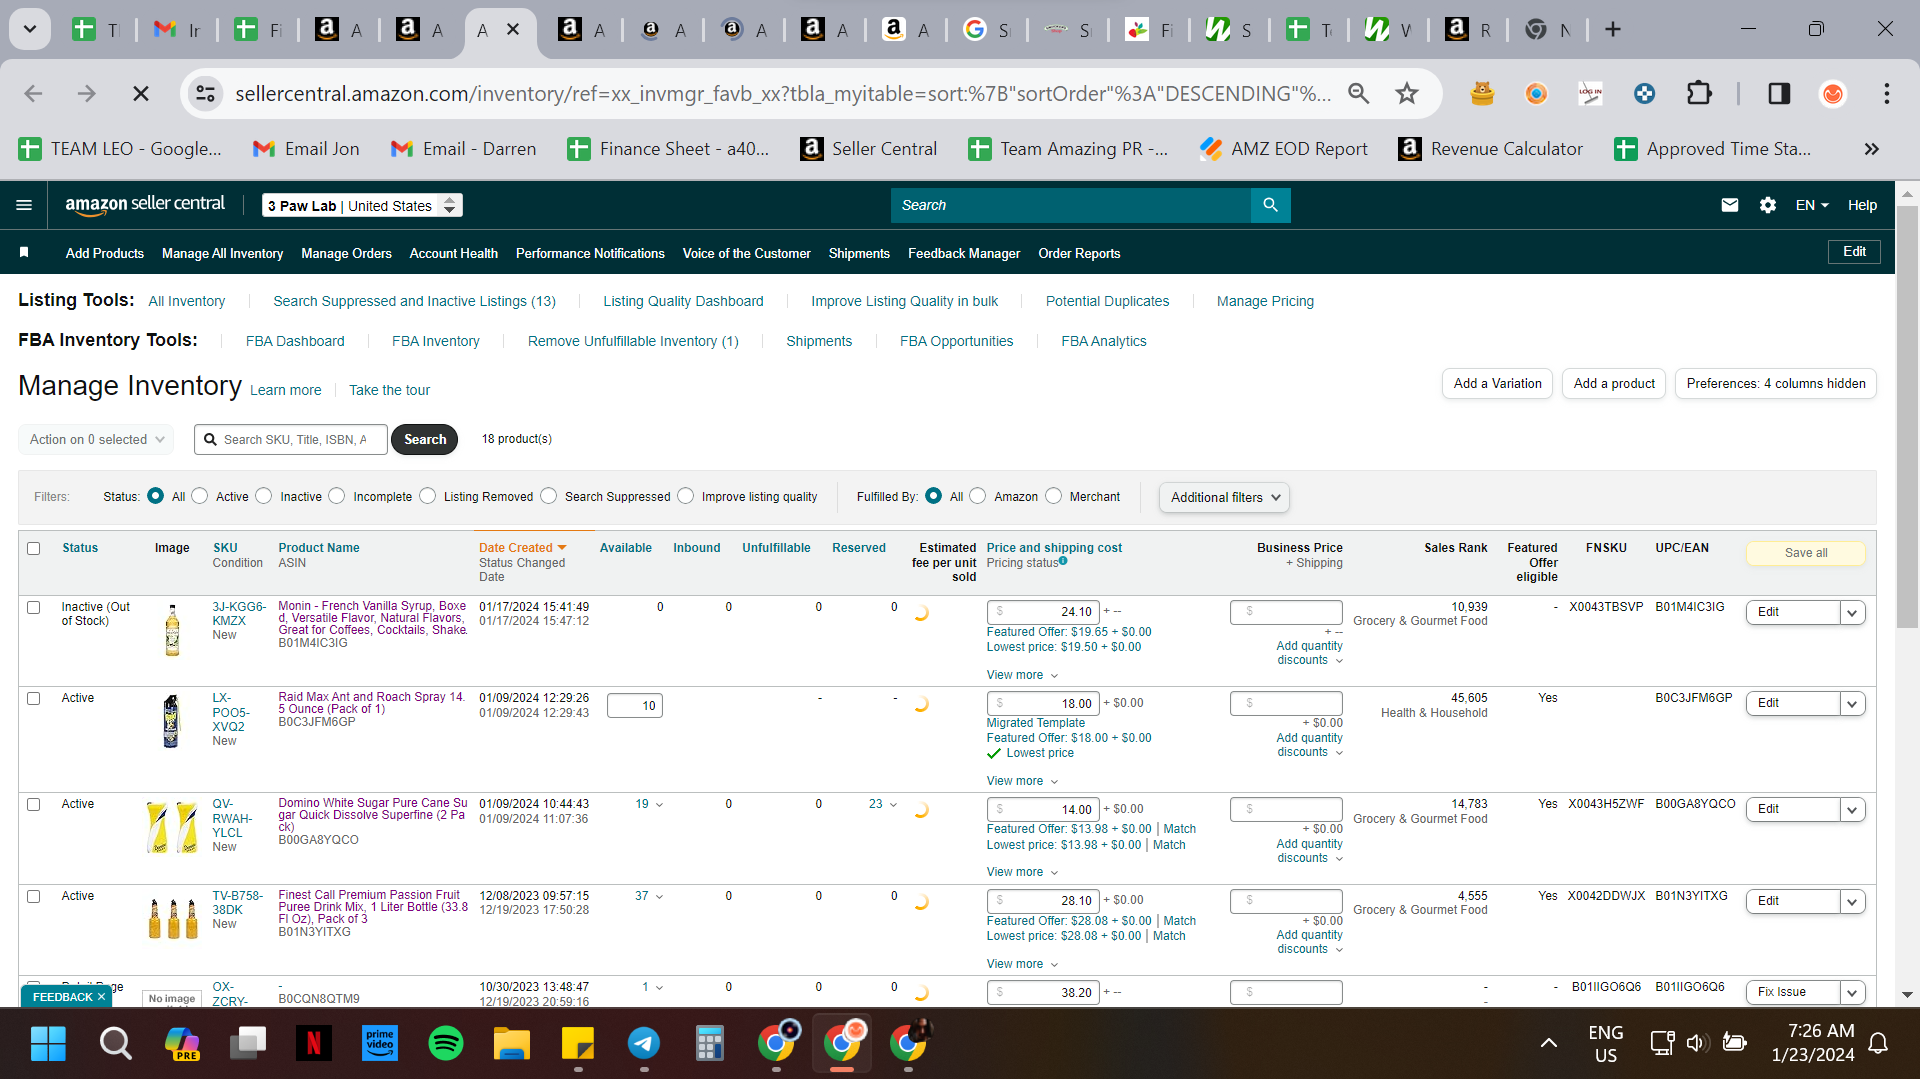Click the browser zoom magnifier icon

click(1358, 93)
